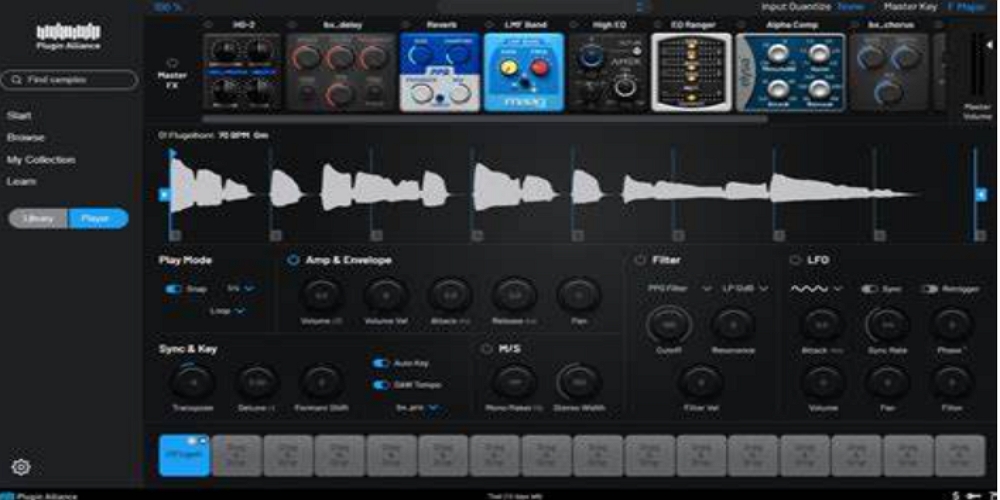Click the Release knob in Amp & Envelope
Image resolution: width=1000 pixels, height=500 pixels.
[x=514, y=296]
